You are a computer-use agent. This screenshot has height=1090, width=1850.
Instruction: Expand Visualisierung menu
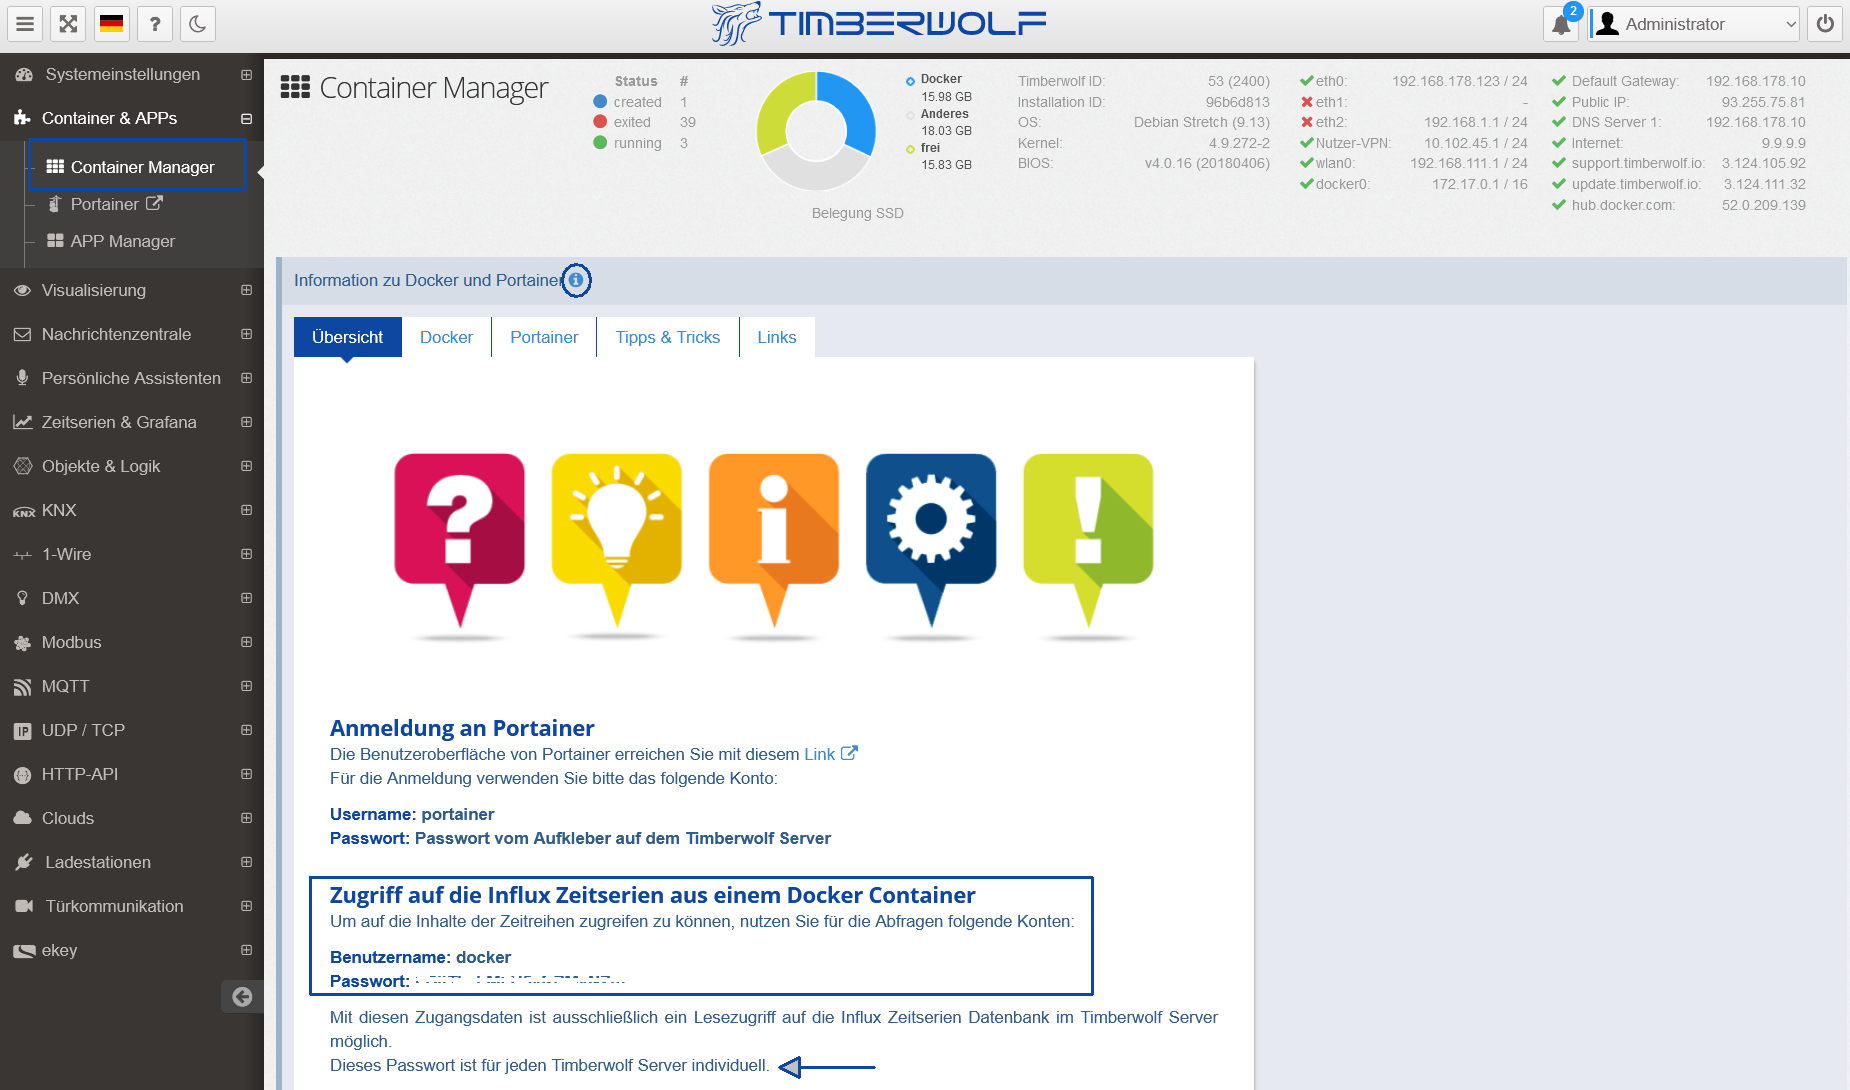(246, 290)
